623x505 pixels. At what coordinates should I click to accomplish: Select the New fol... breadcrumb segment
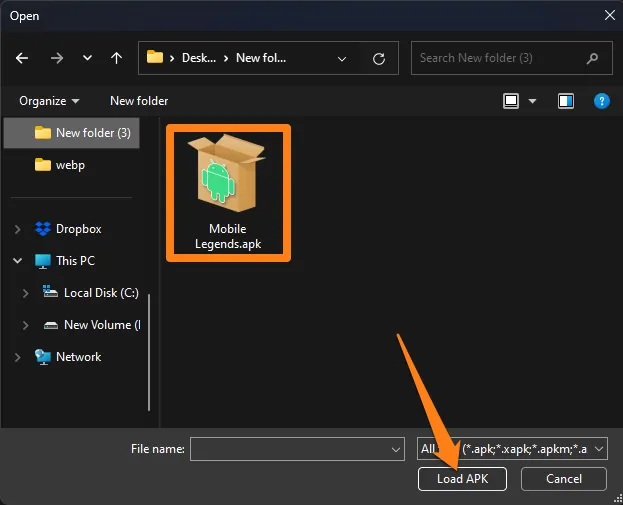coord(261,58)
